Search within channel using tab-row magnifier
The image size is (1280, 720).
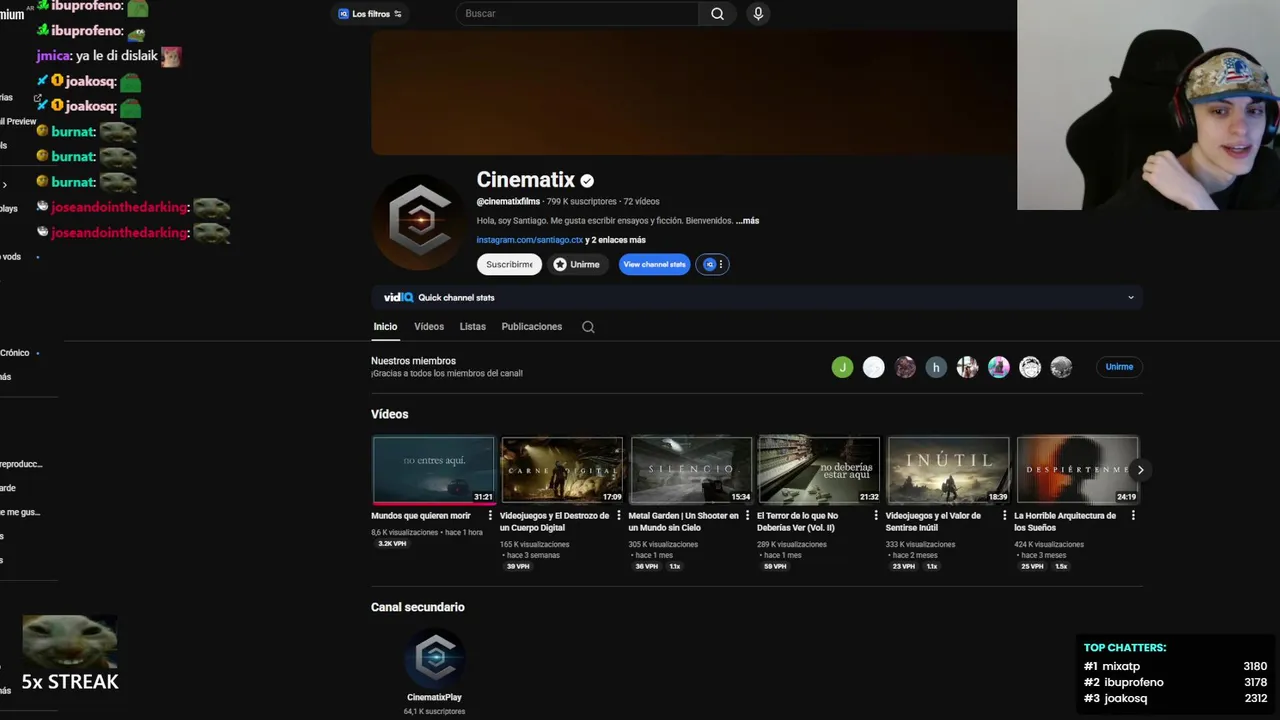pos(588,327)
